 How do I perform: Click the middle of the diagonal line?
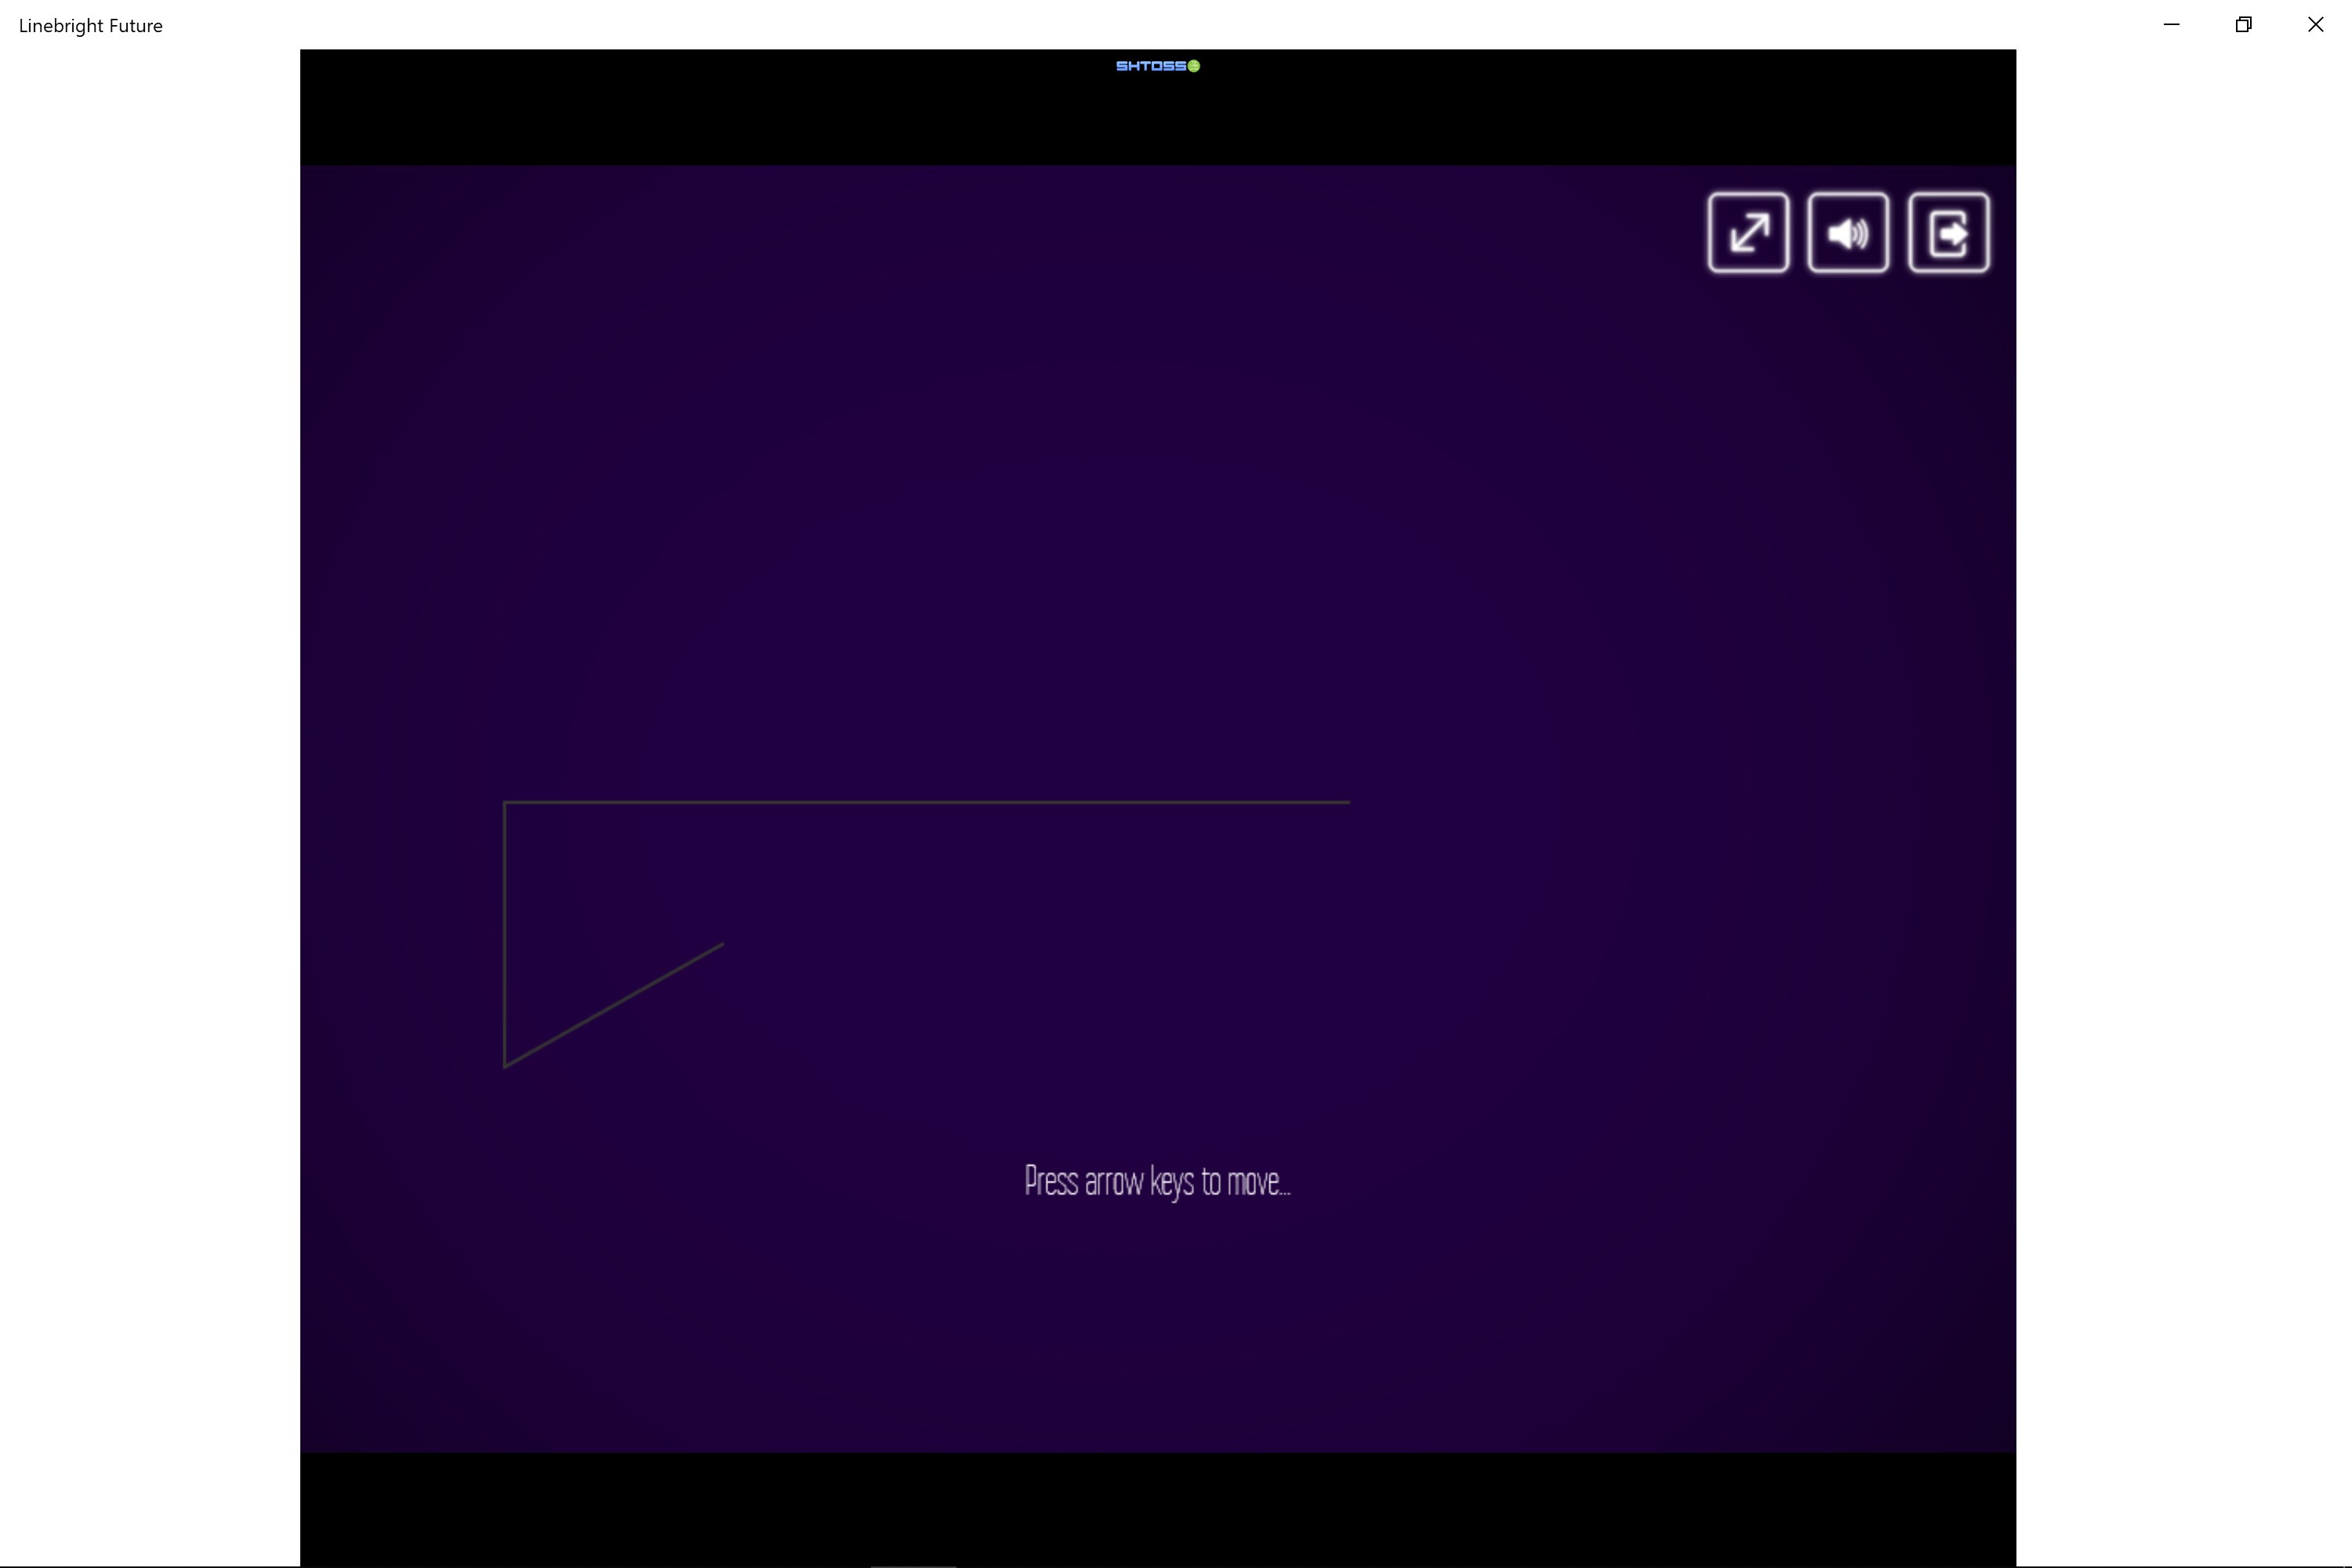tap(614, 1005)
